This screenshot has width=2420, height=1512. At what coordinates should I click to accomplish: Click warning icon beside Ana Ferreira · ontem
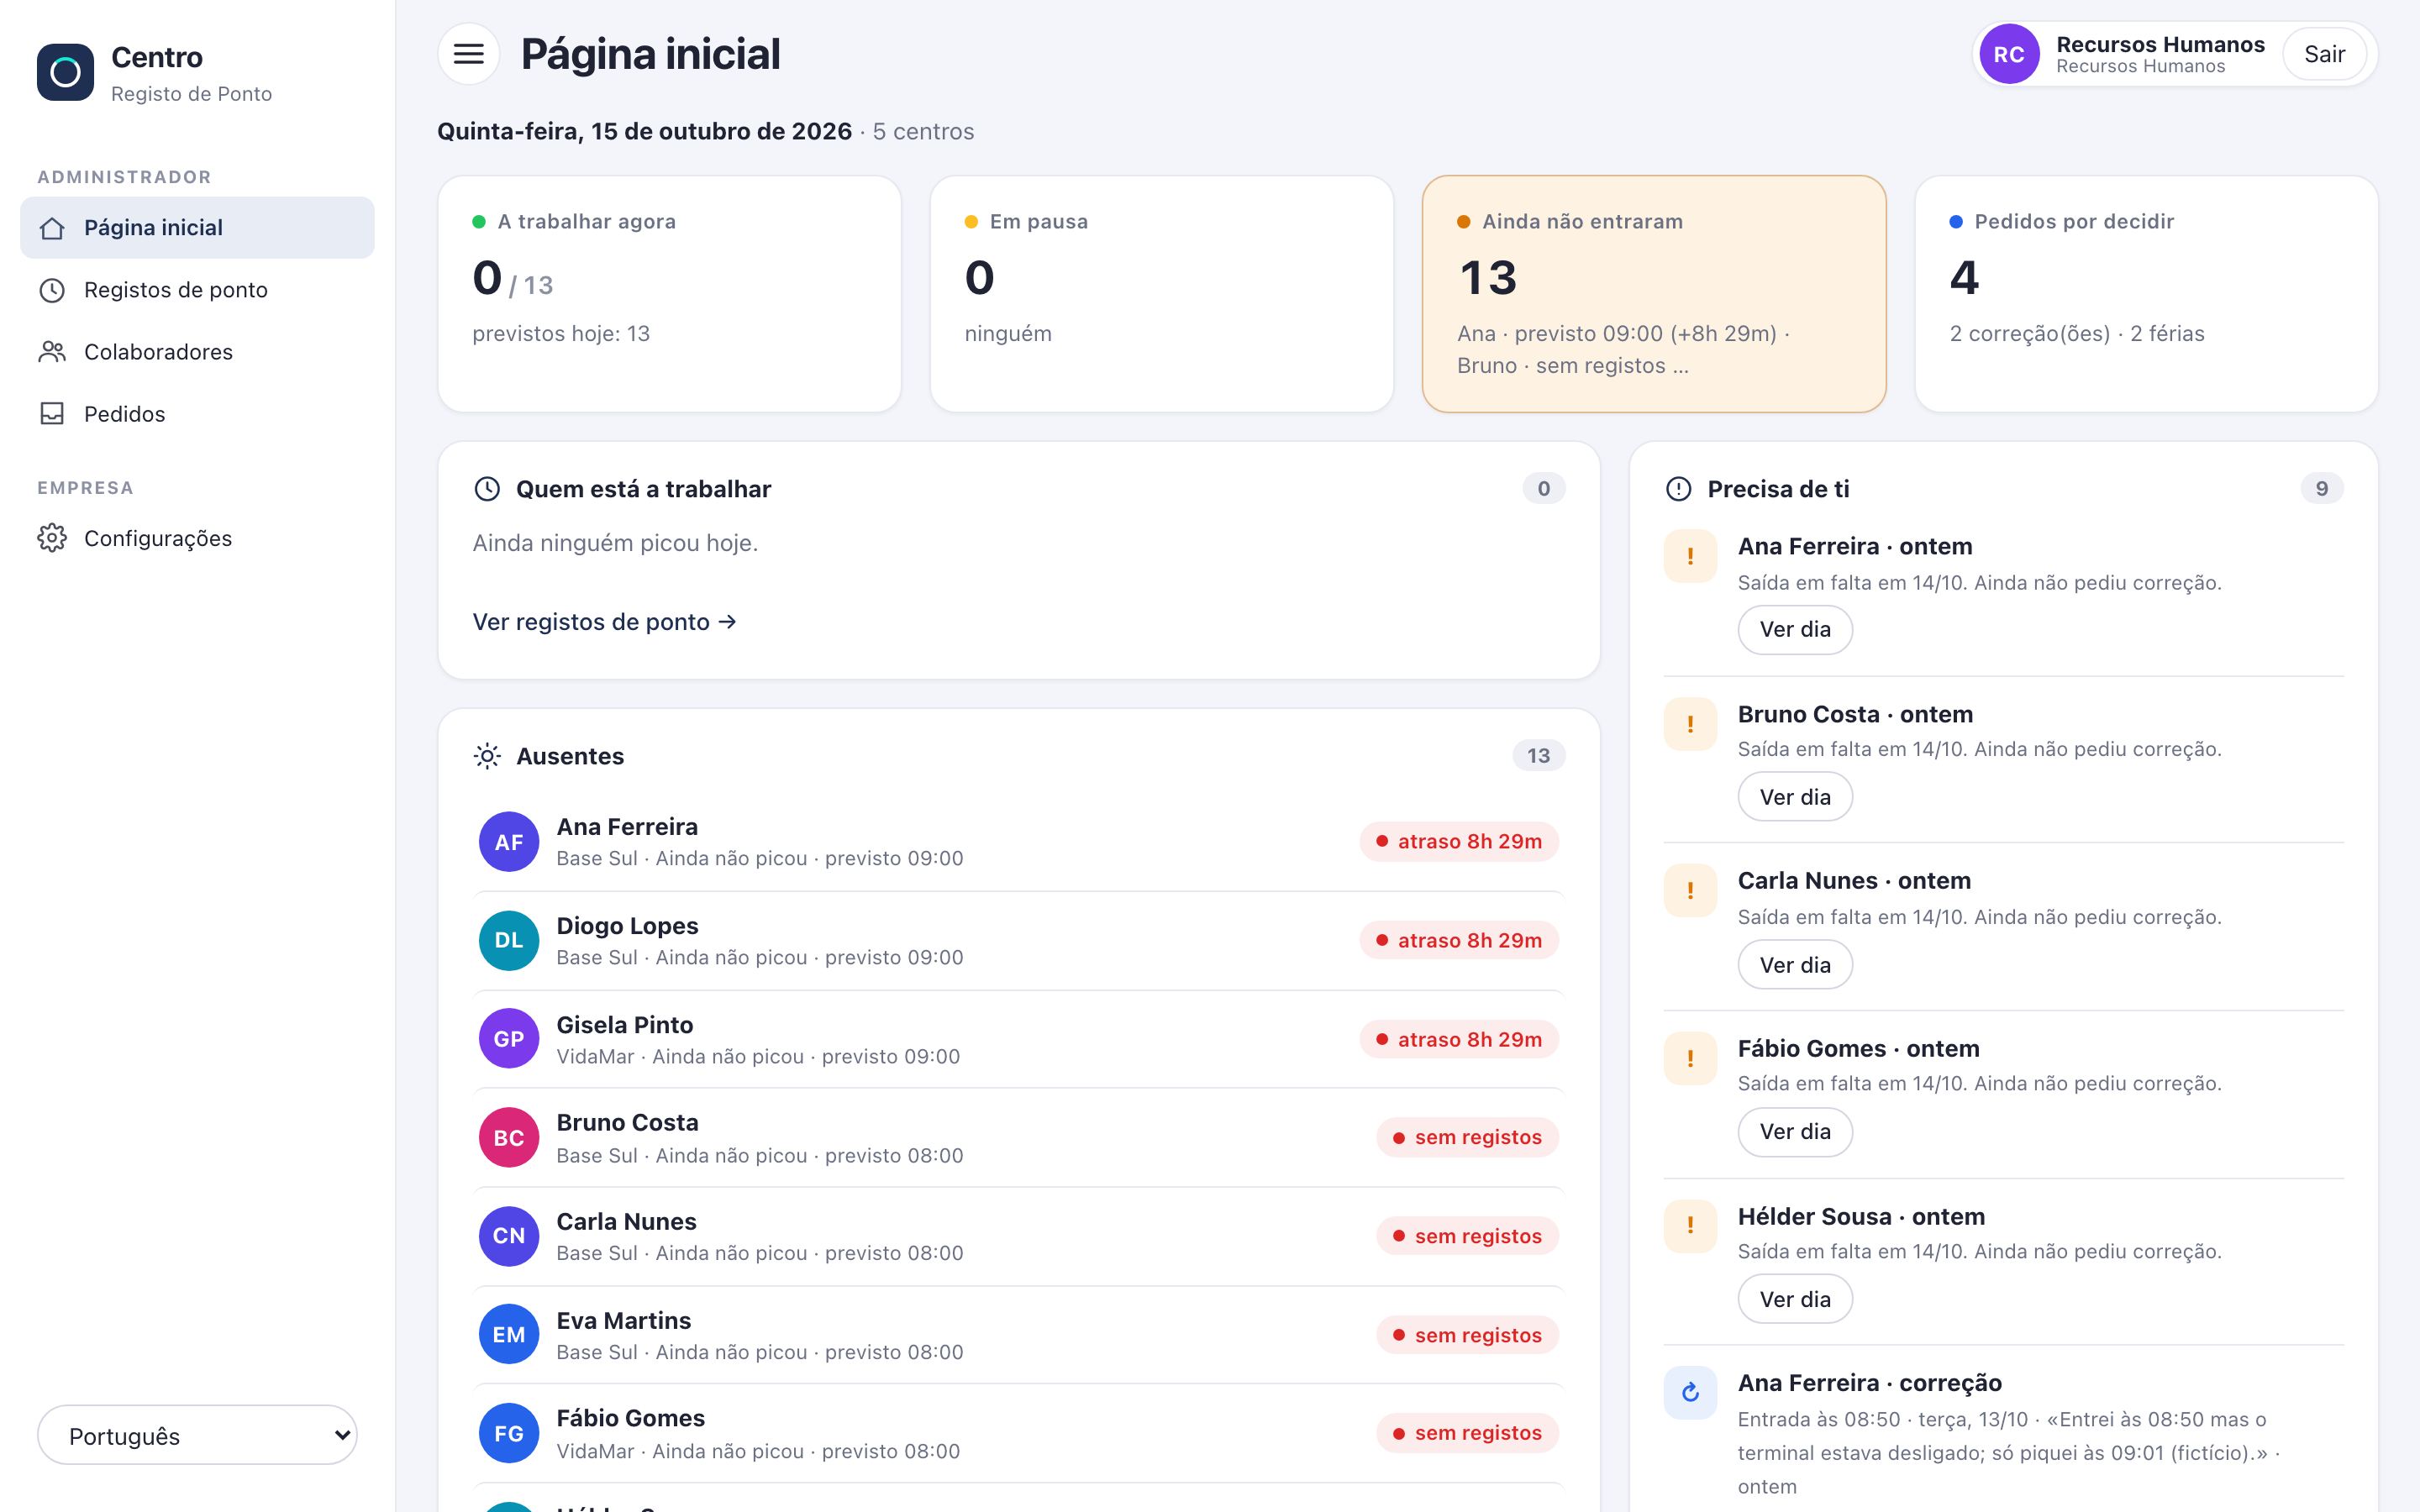tap(1691, 556)
